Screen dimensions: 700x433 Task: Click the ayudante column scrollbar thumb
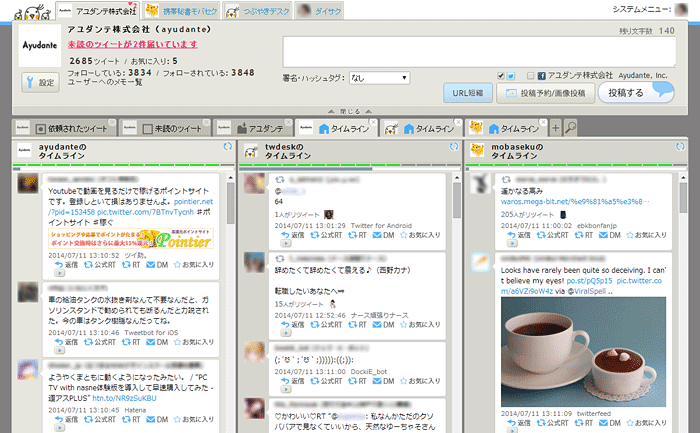[x=230, y=203]
